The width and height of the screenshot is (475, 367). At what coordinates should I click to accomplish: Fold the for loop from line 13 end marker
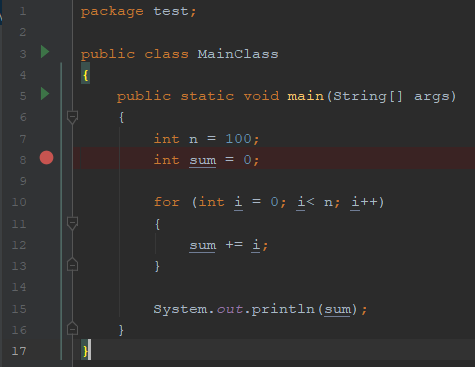(72, 264)
